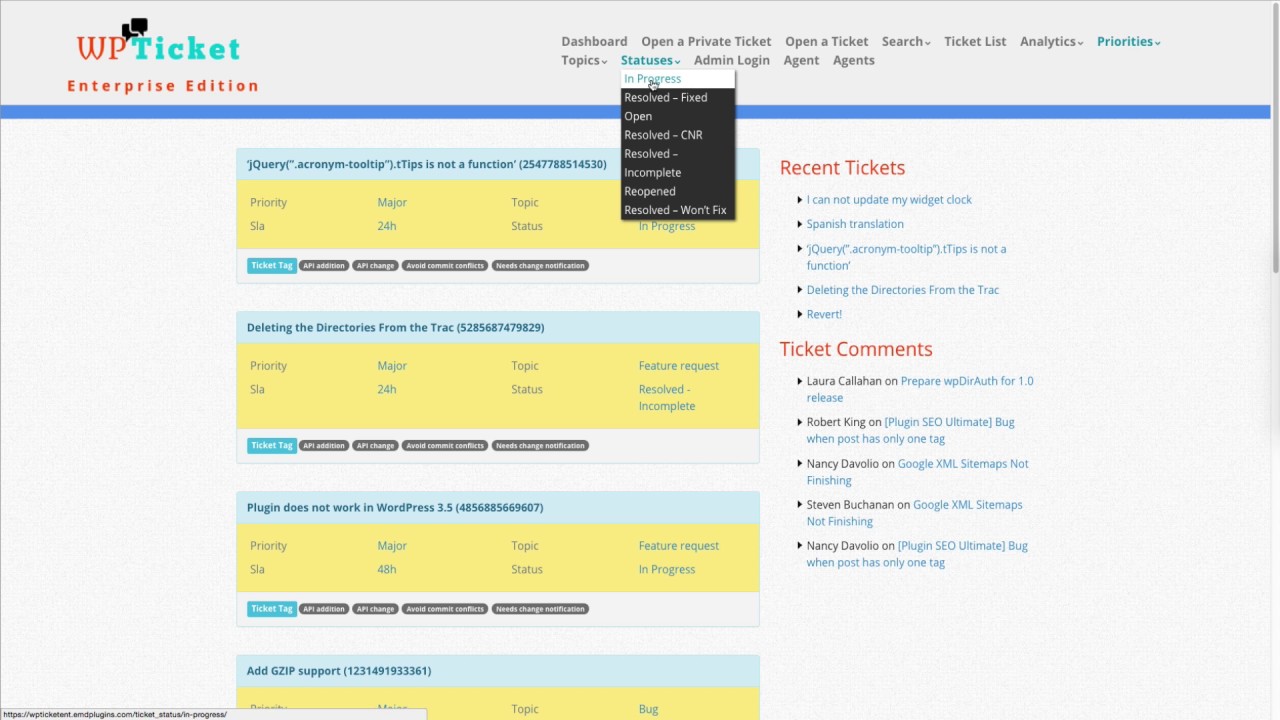This screenshot has width=1280, height=720.
Task: Select Reopened in the status list
Action: pos(650,192)
